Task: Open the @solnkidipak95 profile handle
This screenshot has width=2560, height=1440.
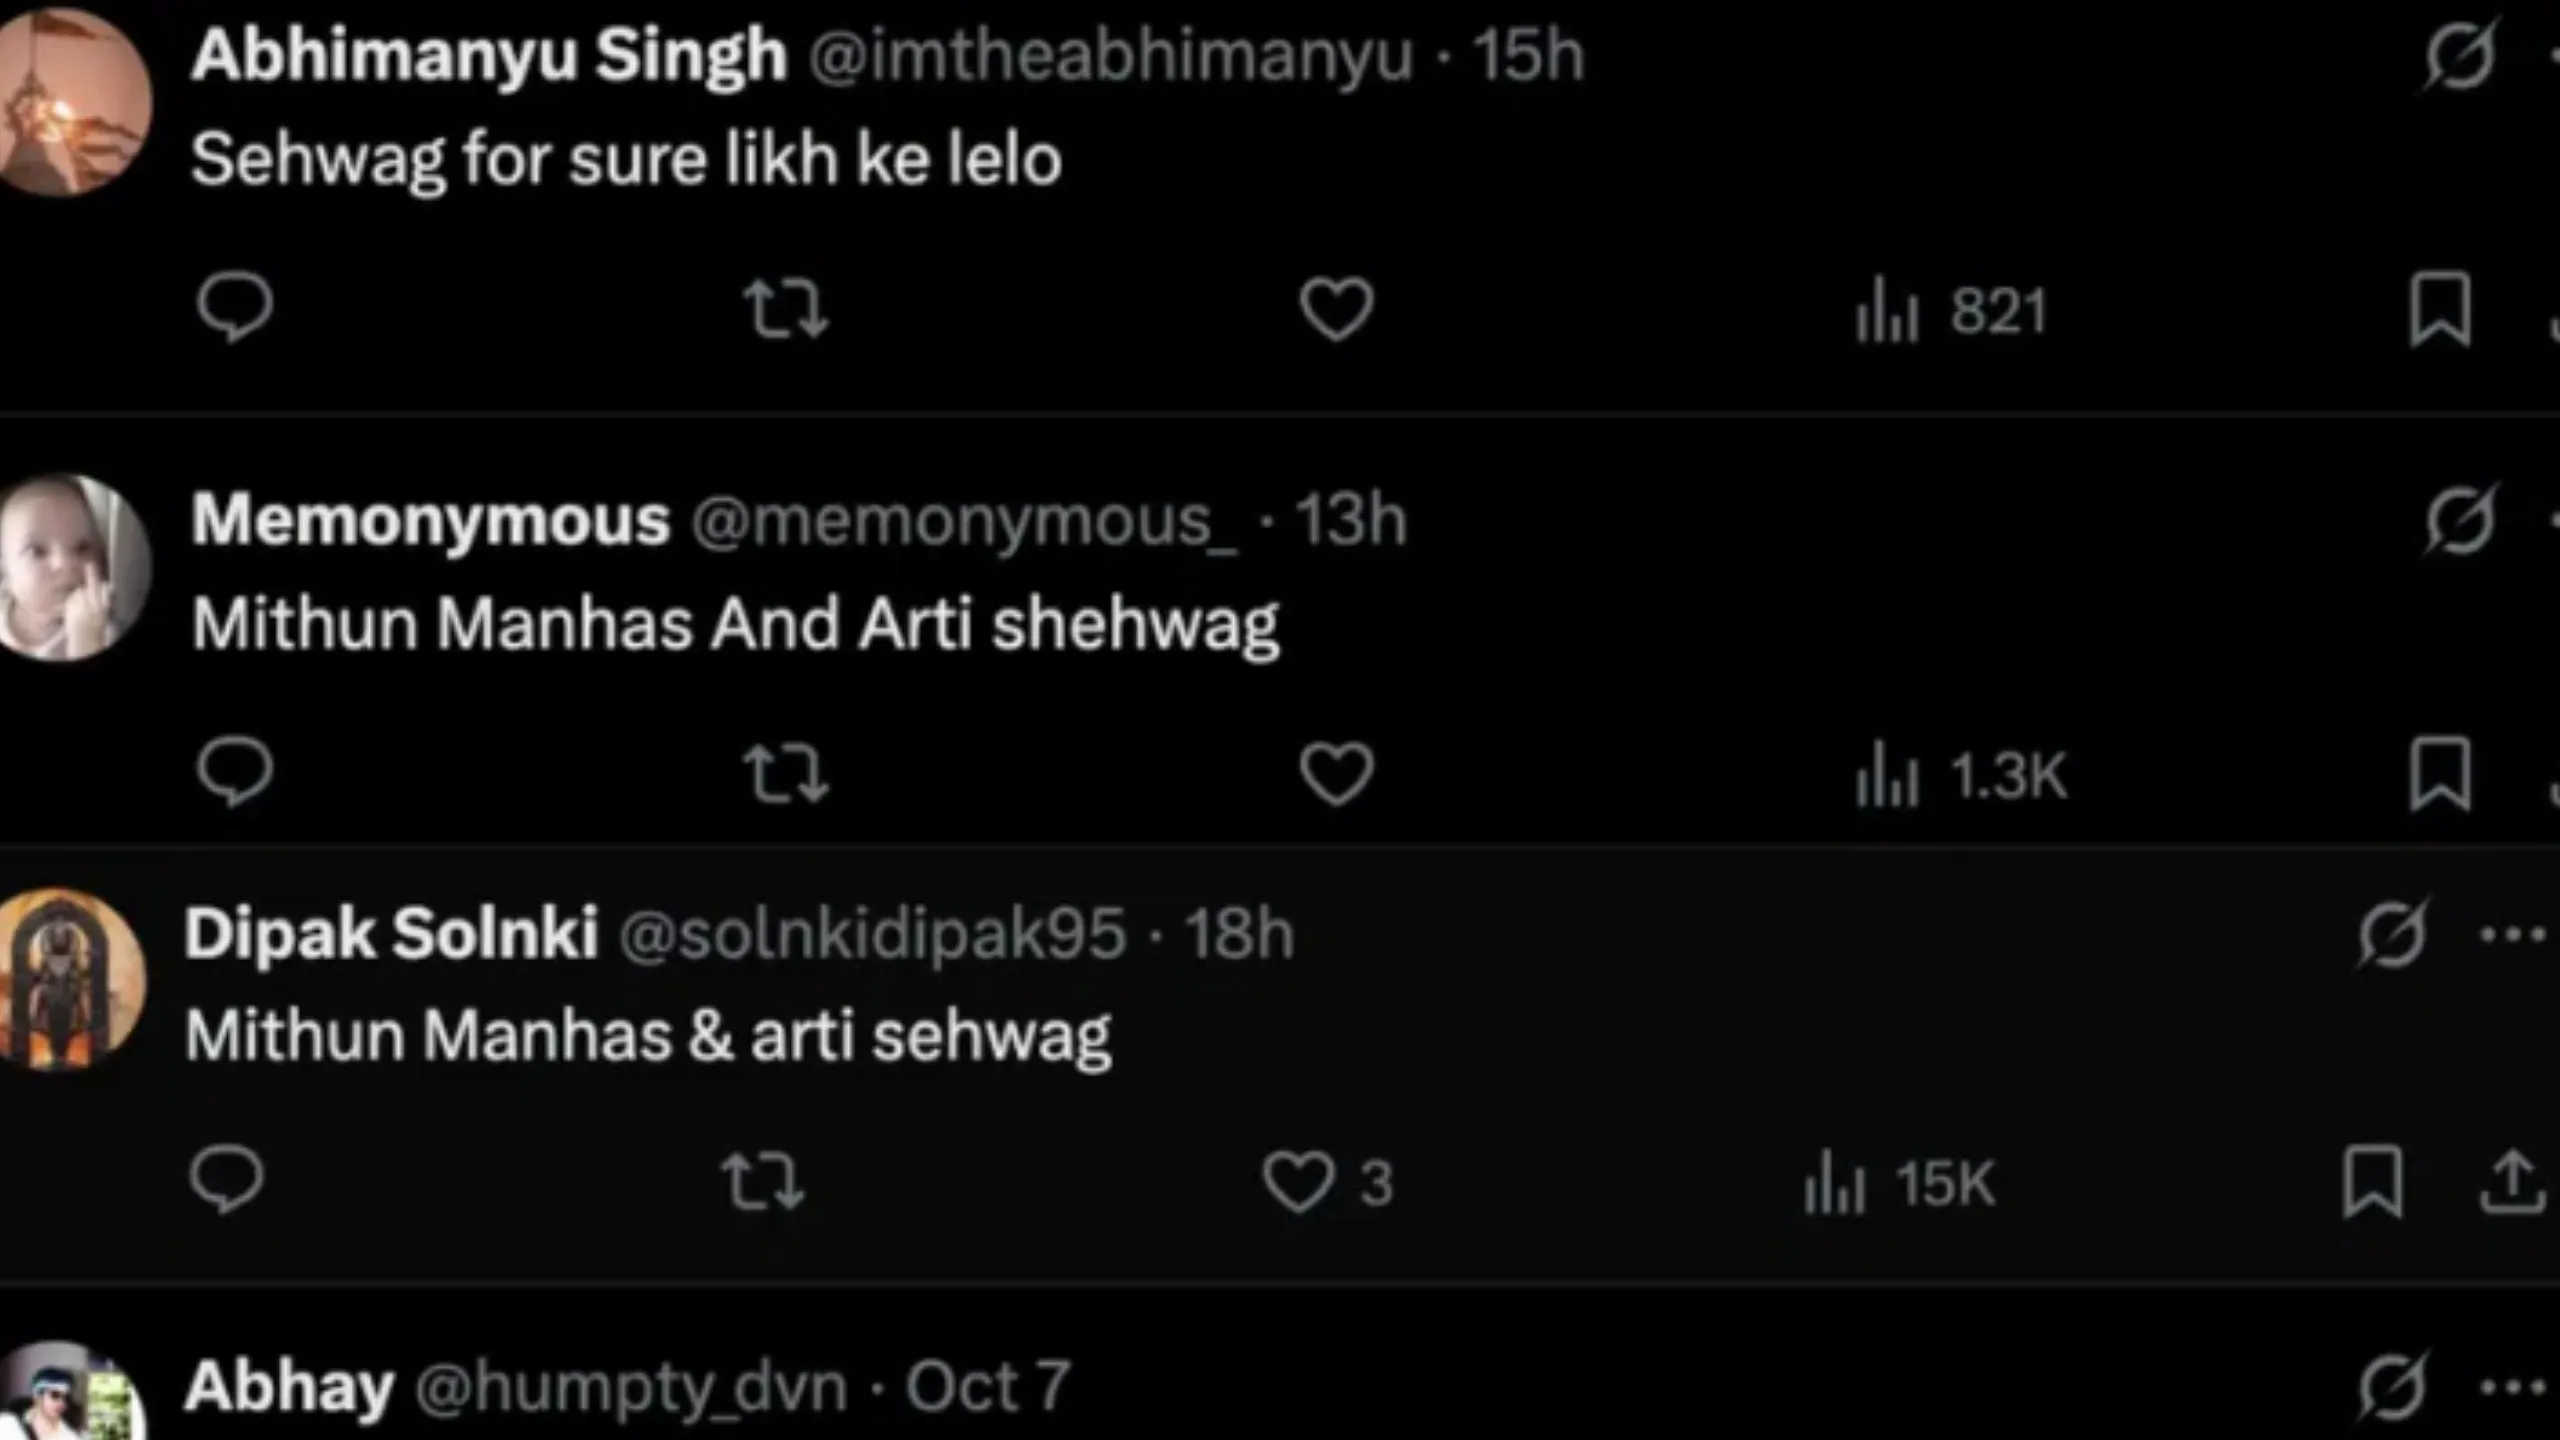Action: tap(872, 934)
